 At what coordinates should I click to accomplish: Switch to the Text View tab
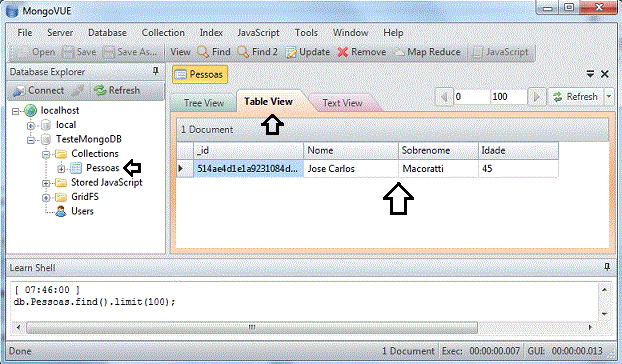click(x=342, y=103)
